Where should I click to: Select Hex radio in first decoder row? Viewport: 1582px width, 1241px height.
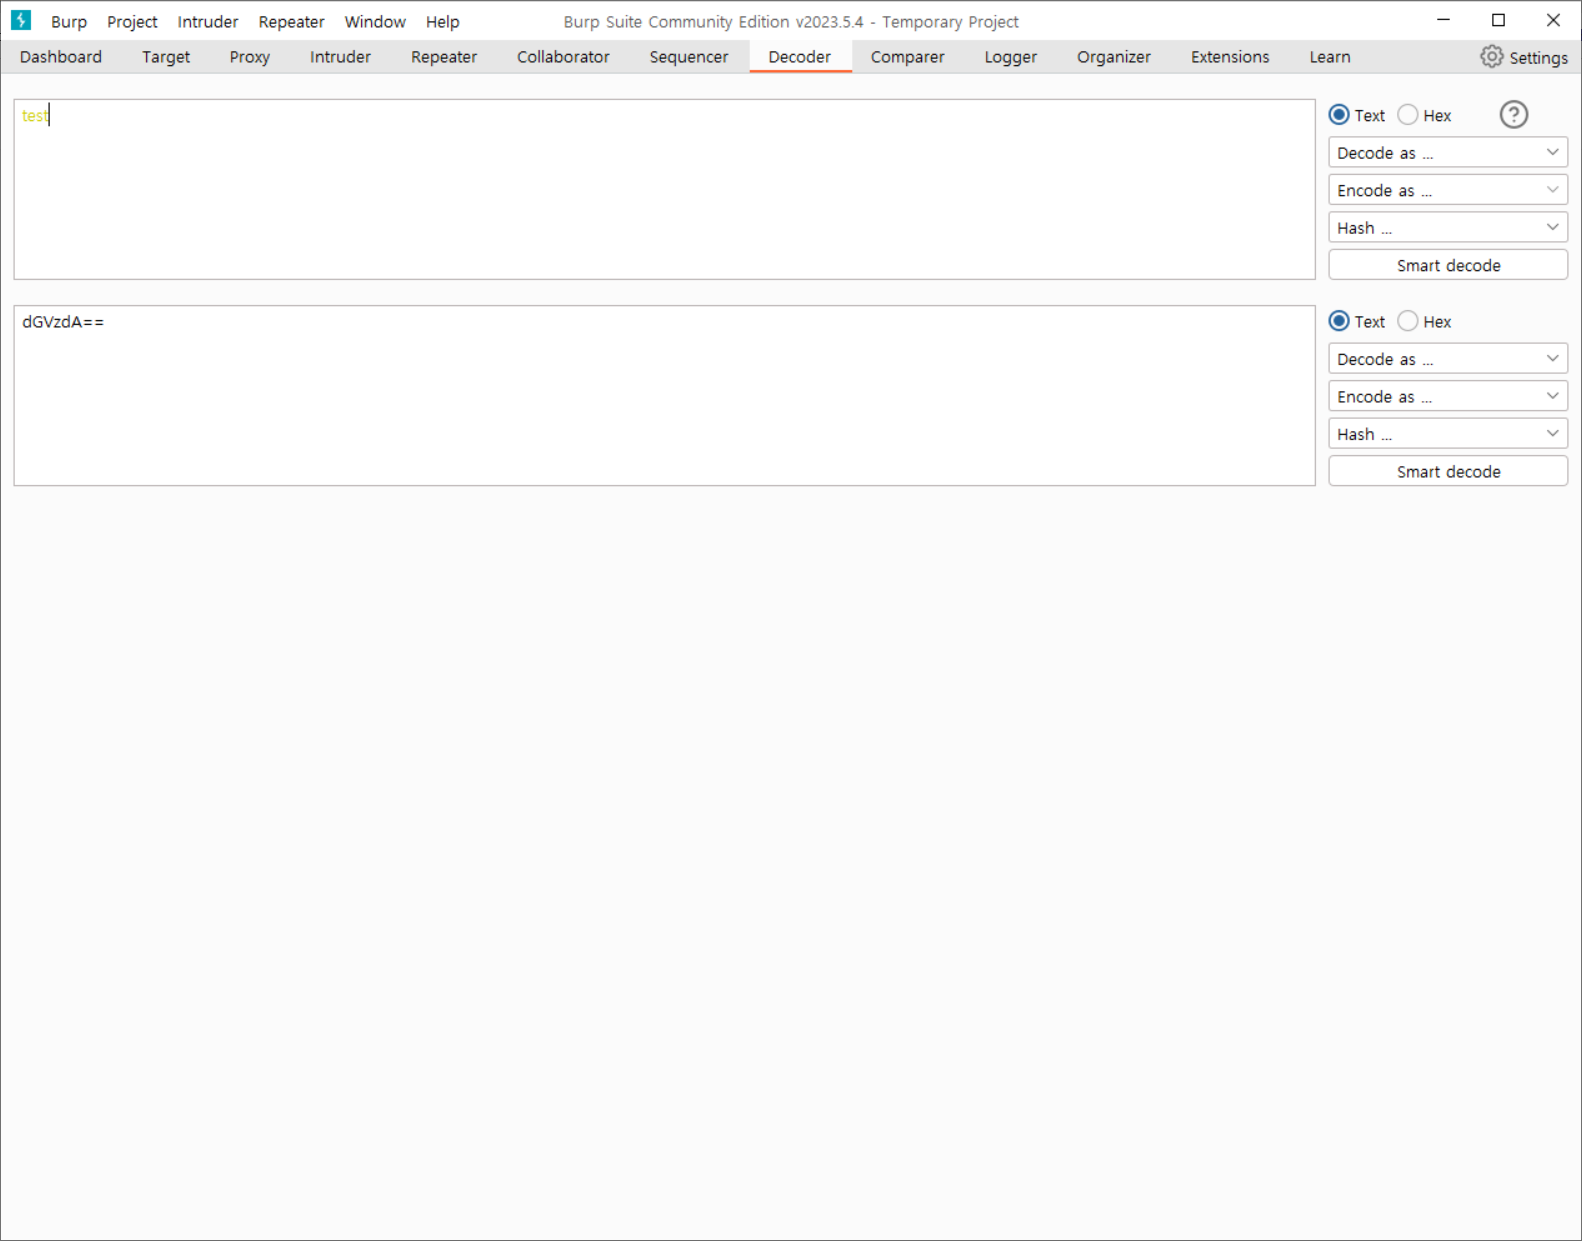pos(1408,115)
